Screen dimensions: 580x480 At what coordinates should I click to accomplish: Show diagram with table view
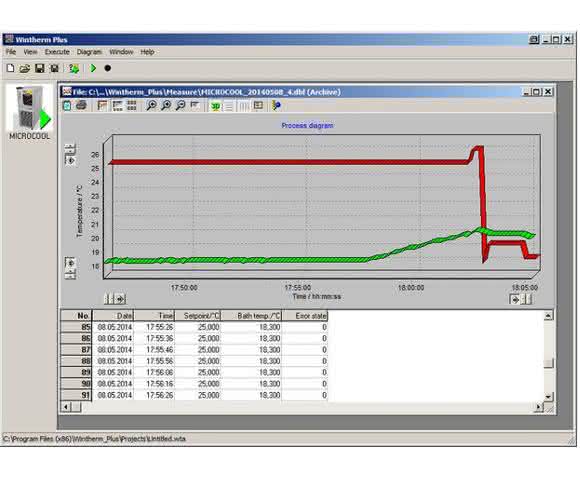[117, 106]
